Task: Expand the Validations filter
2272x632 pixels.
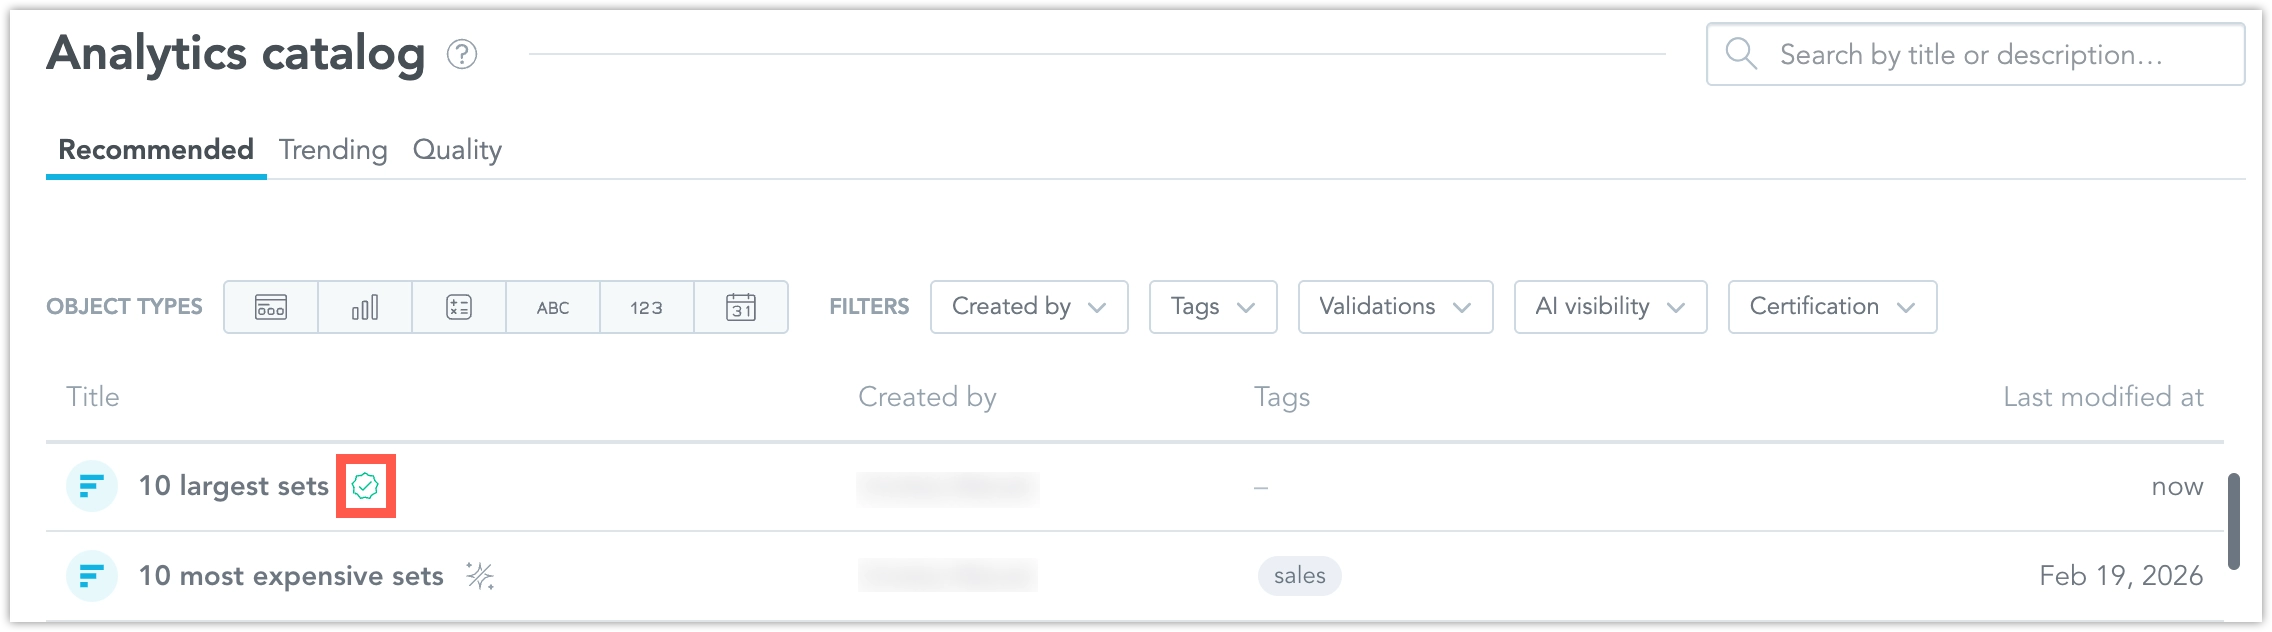Action: coord(1395,307)
